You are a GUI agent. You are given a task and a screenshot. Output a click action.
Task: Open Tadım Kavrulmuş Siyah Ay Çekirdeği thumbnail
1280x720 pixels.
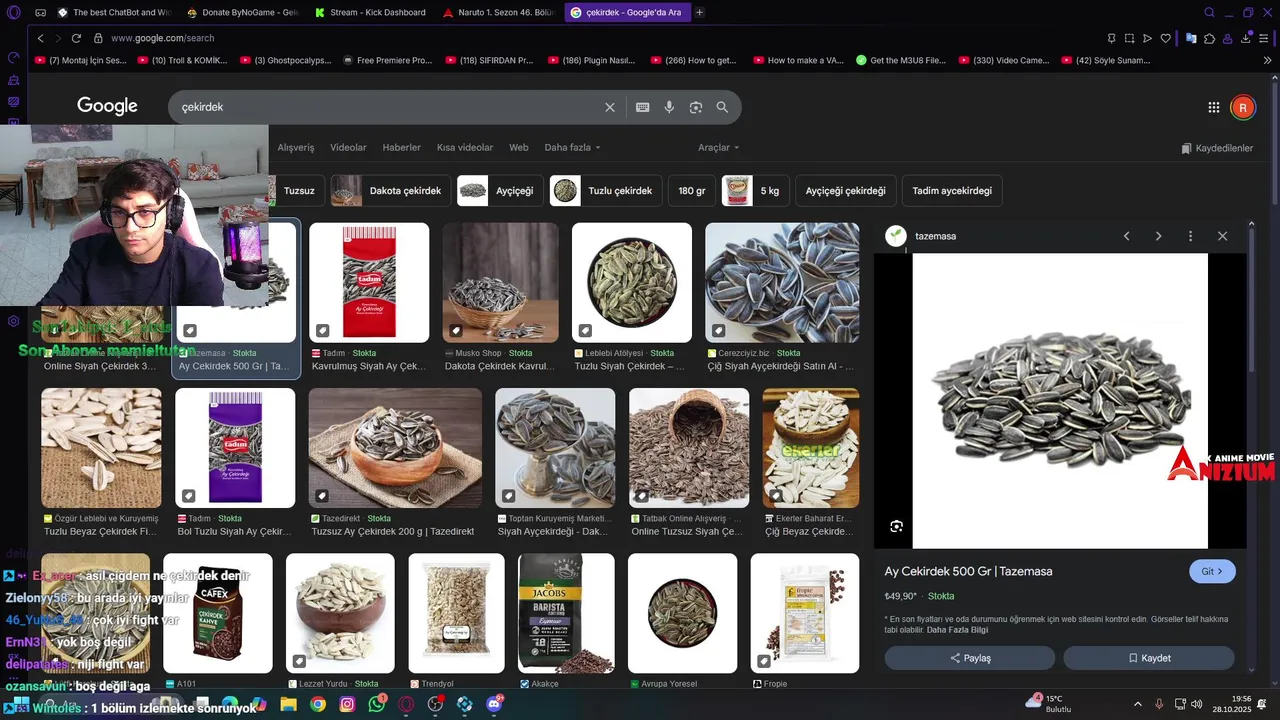click(x=369, y=283)
